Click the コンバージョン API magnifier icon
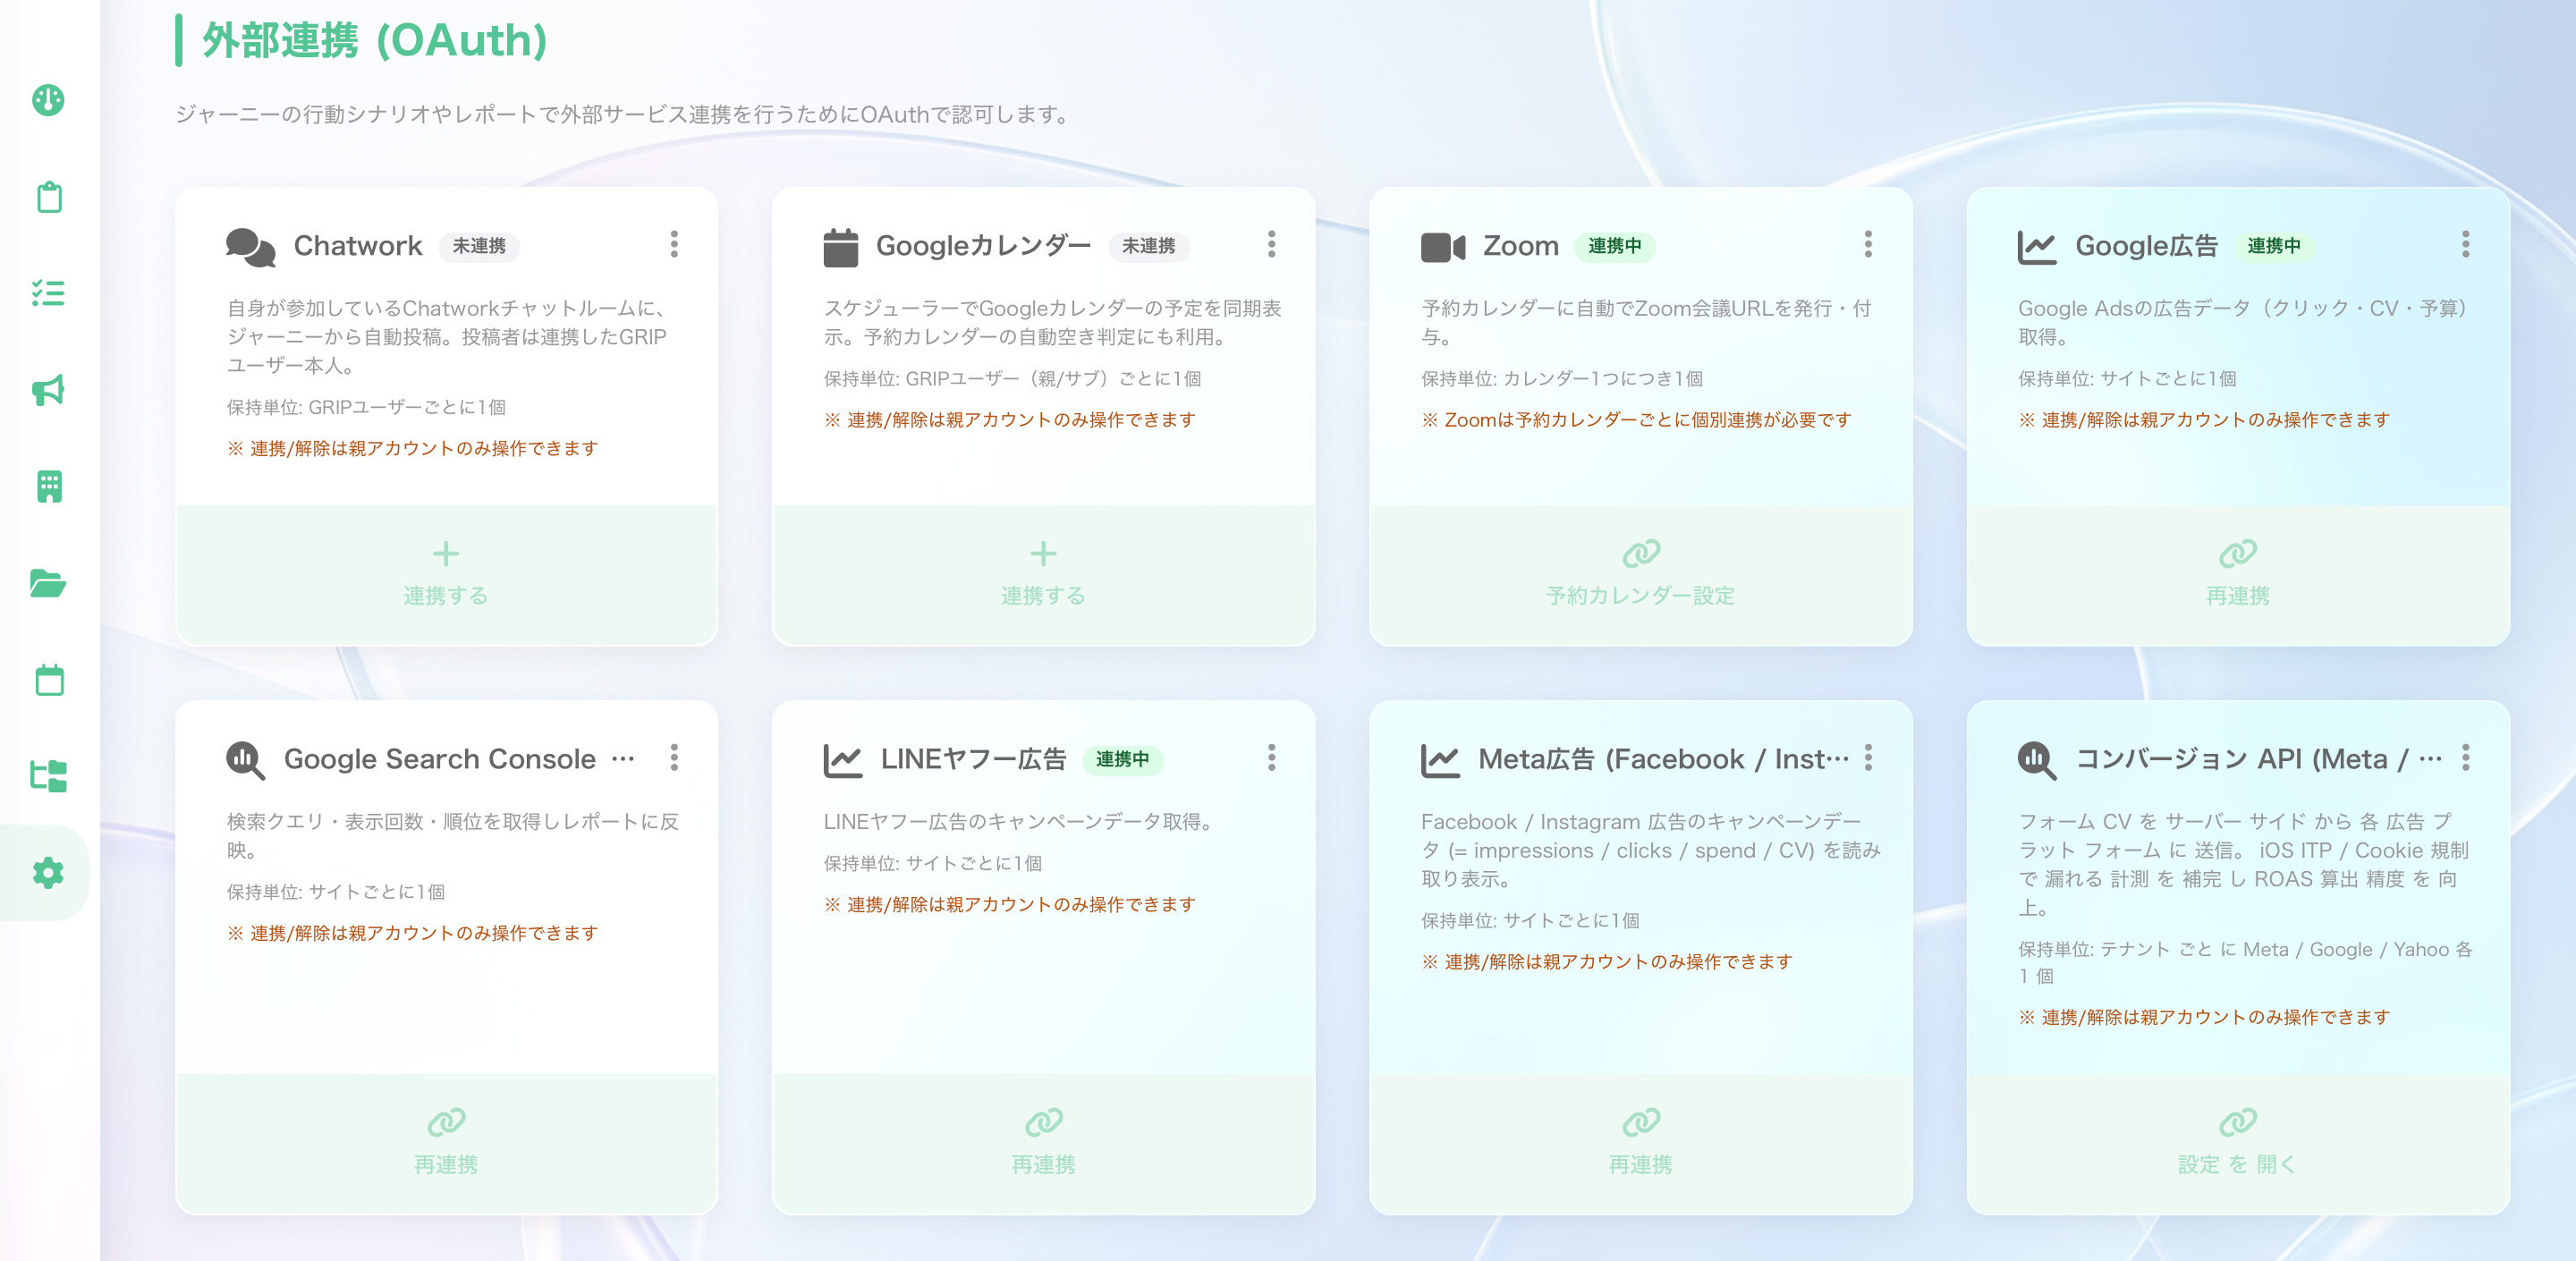 click(x=2037, y=760)
